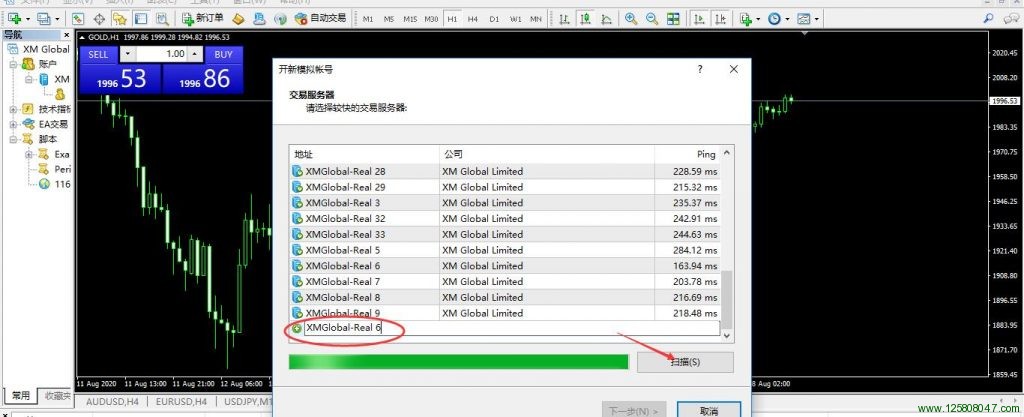Click the search magnifier at top right
Screen dimensions: 1024x417
[989, 18]
